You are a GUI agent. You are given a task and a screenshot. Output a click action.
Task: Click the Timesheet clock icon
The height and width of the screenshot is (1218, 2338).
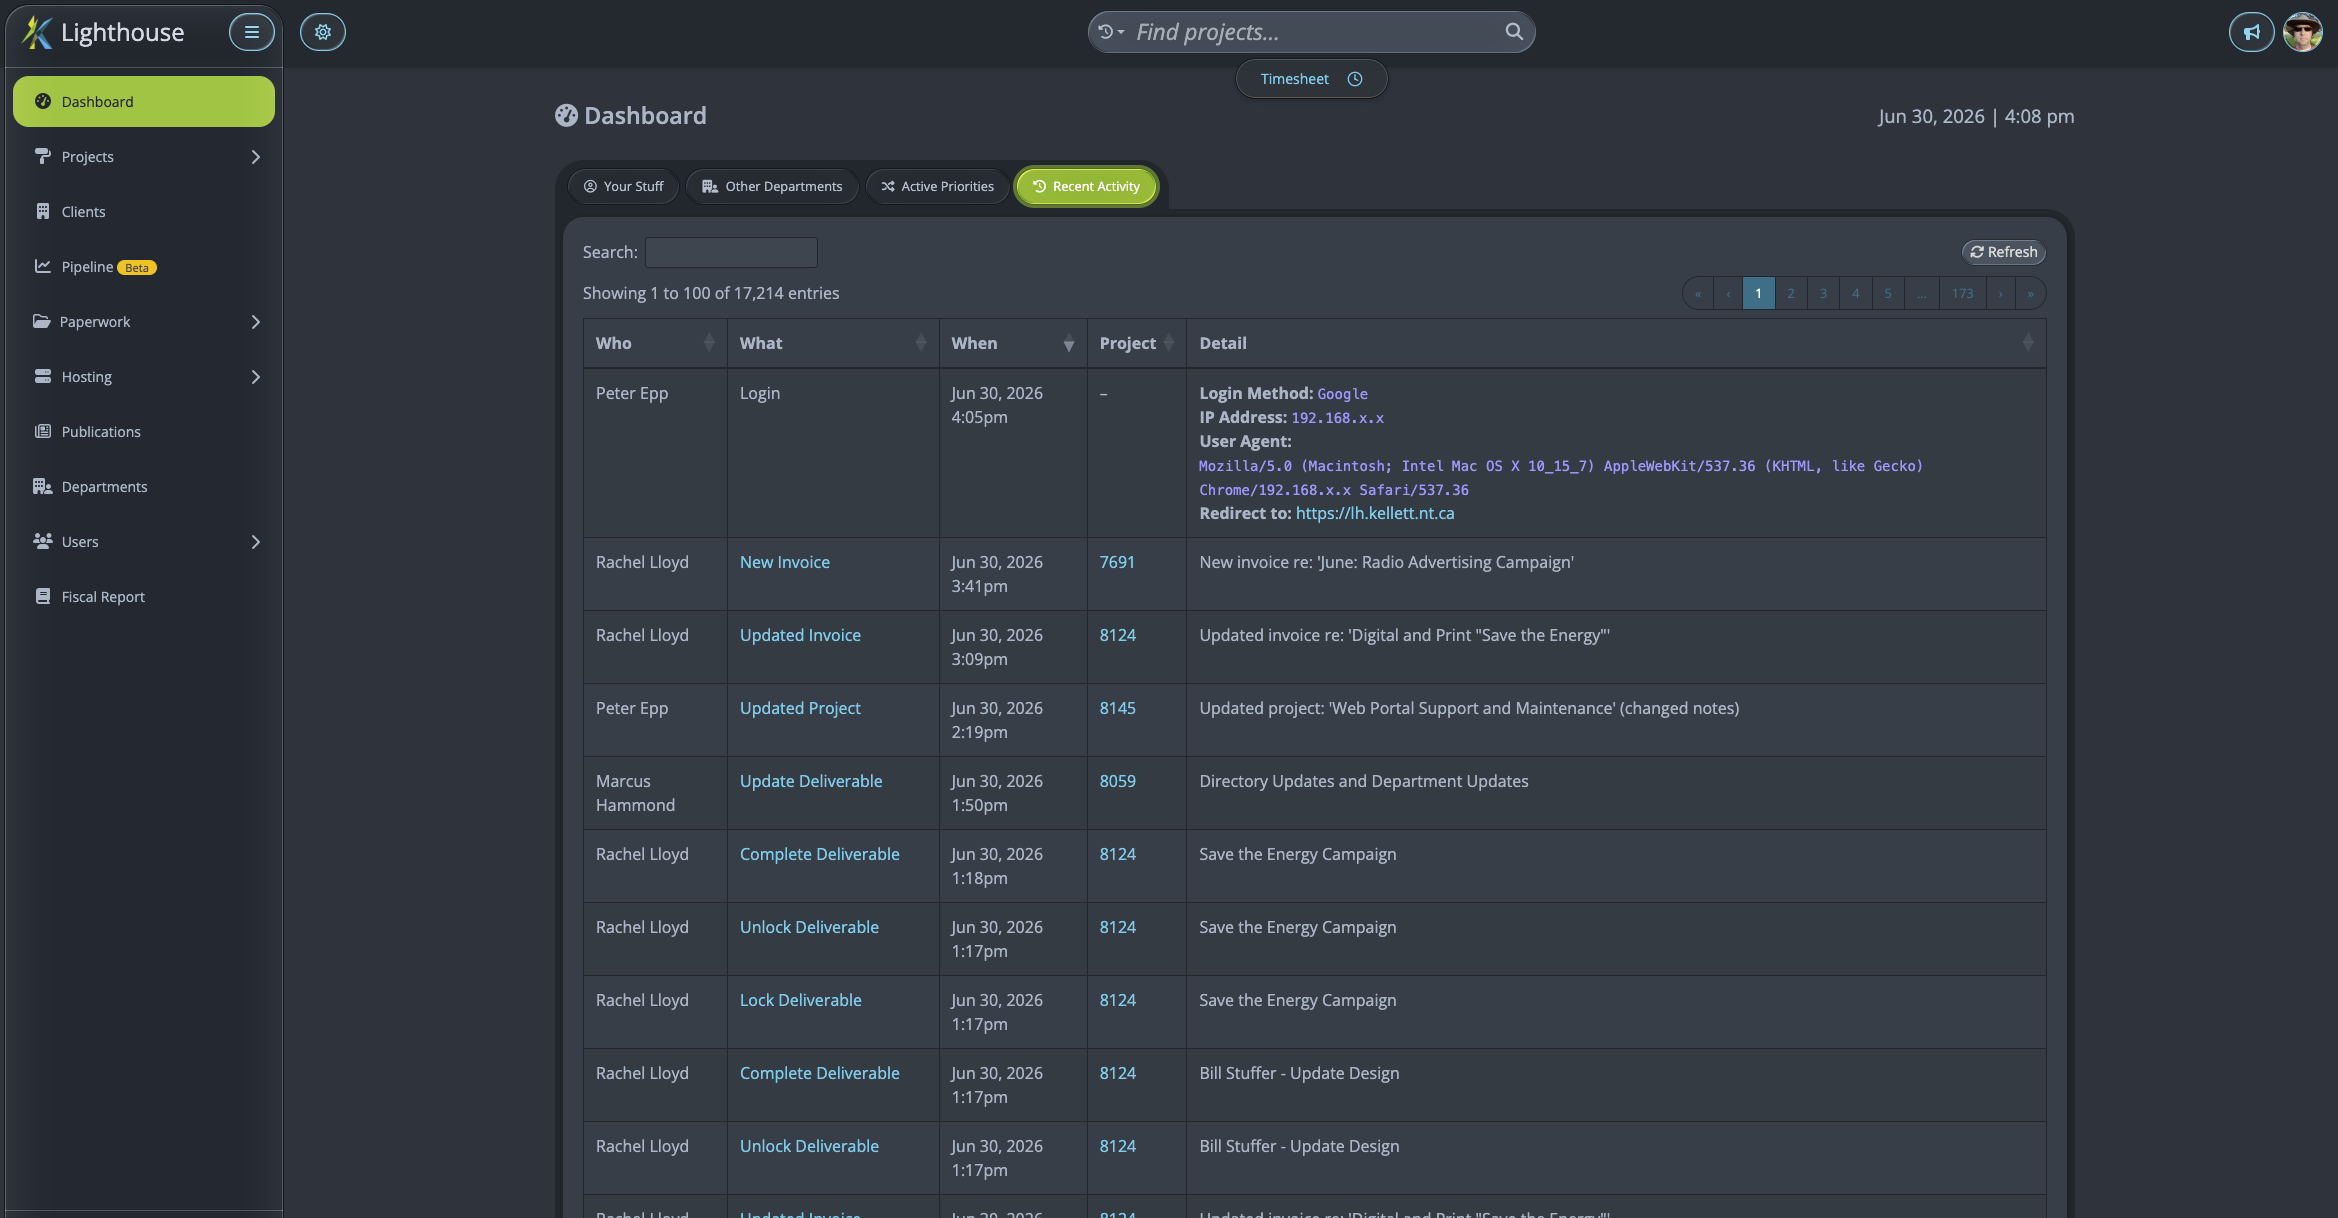(x=1355, y=79)
